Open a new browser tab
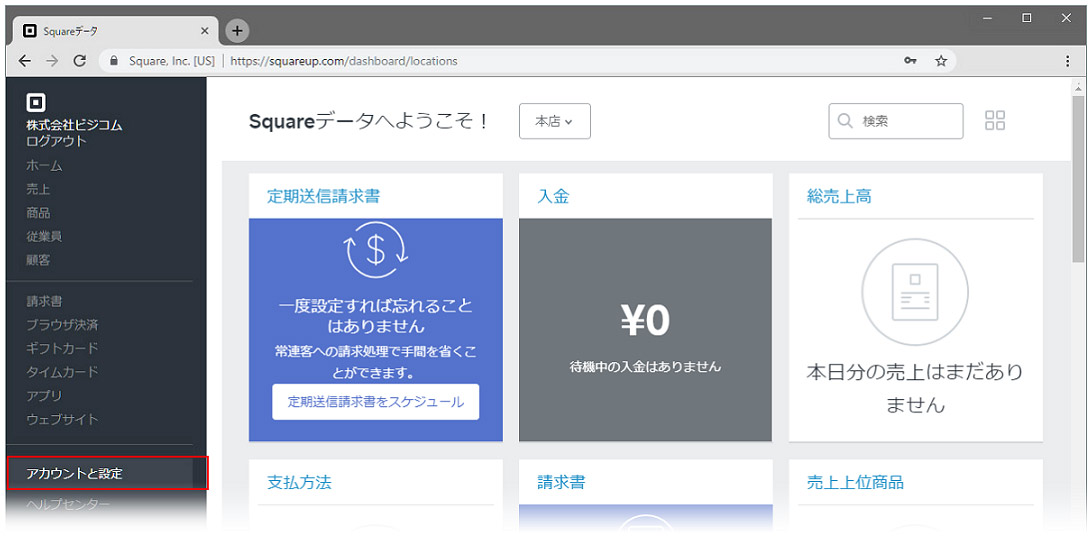Screen dimensions: 1092x541 tap(237, 31)
